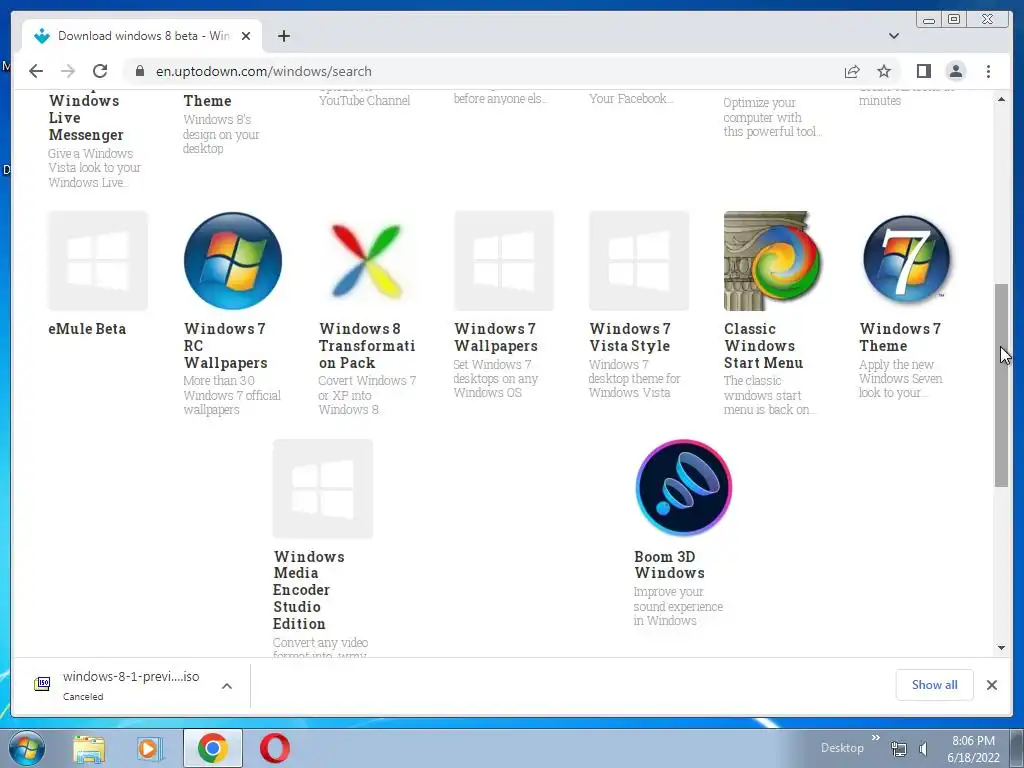The height and width of the screenshot is (768, 1024).
Task: Open the eMule Beta placeholder icon
Action: (98, 261)
